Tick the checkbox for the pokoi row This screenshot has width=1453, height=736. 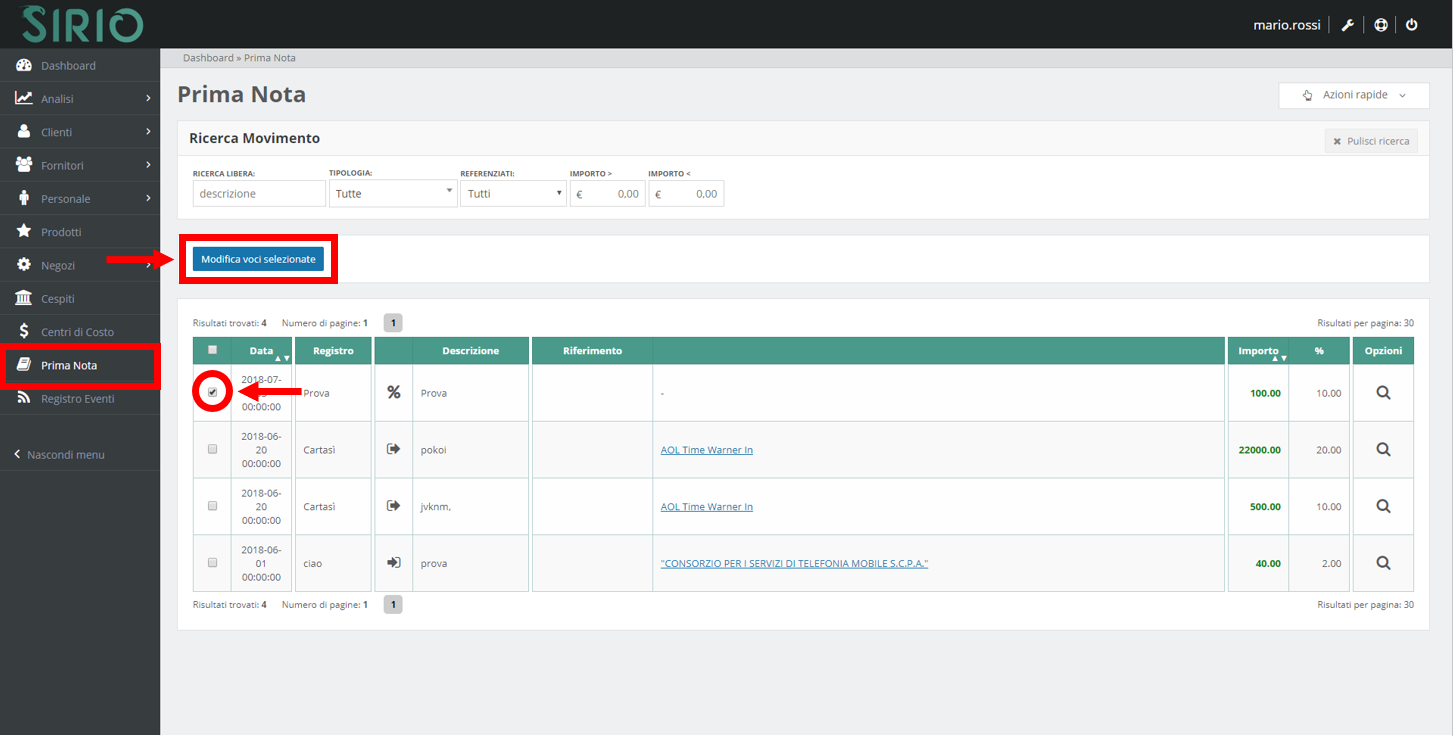tap(212, 450)
